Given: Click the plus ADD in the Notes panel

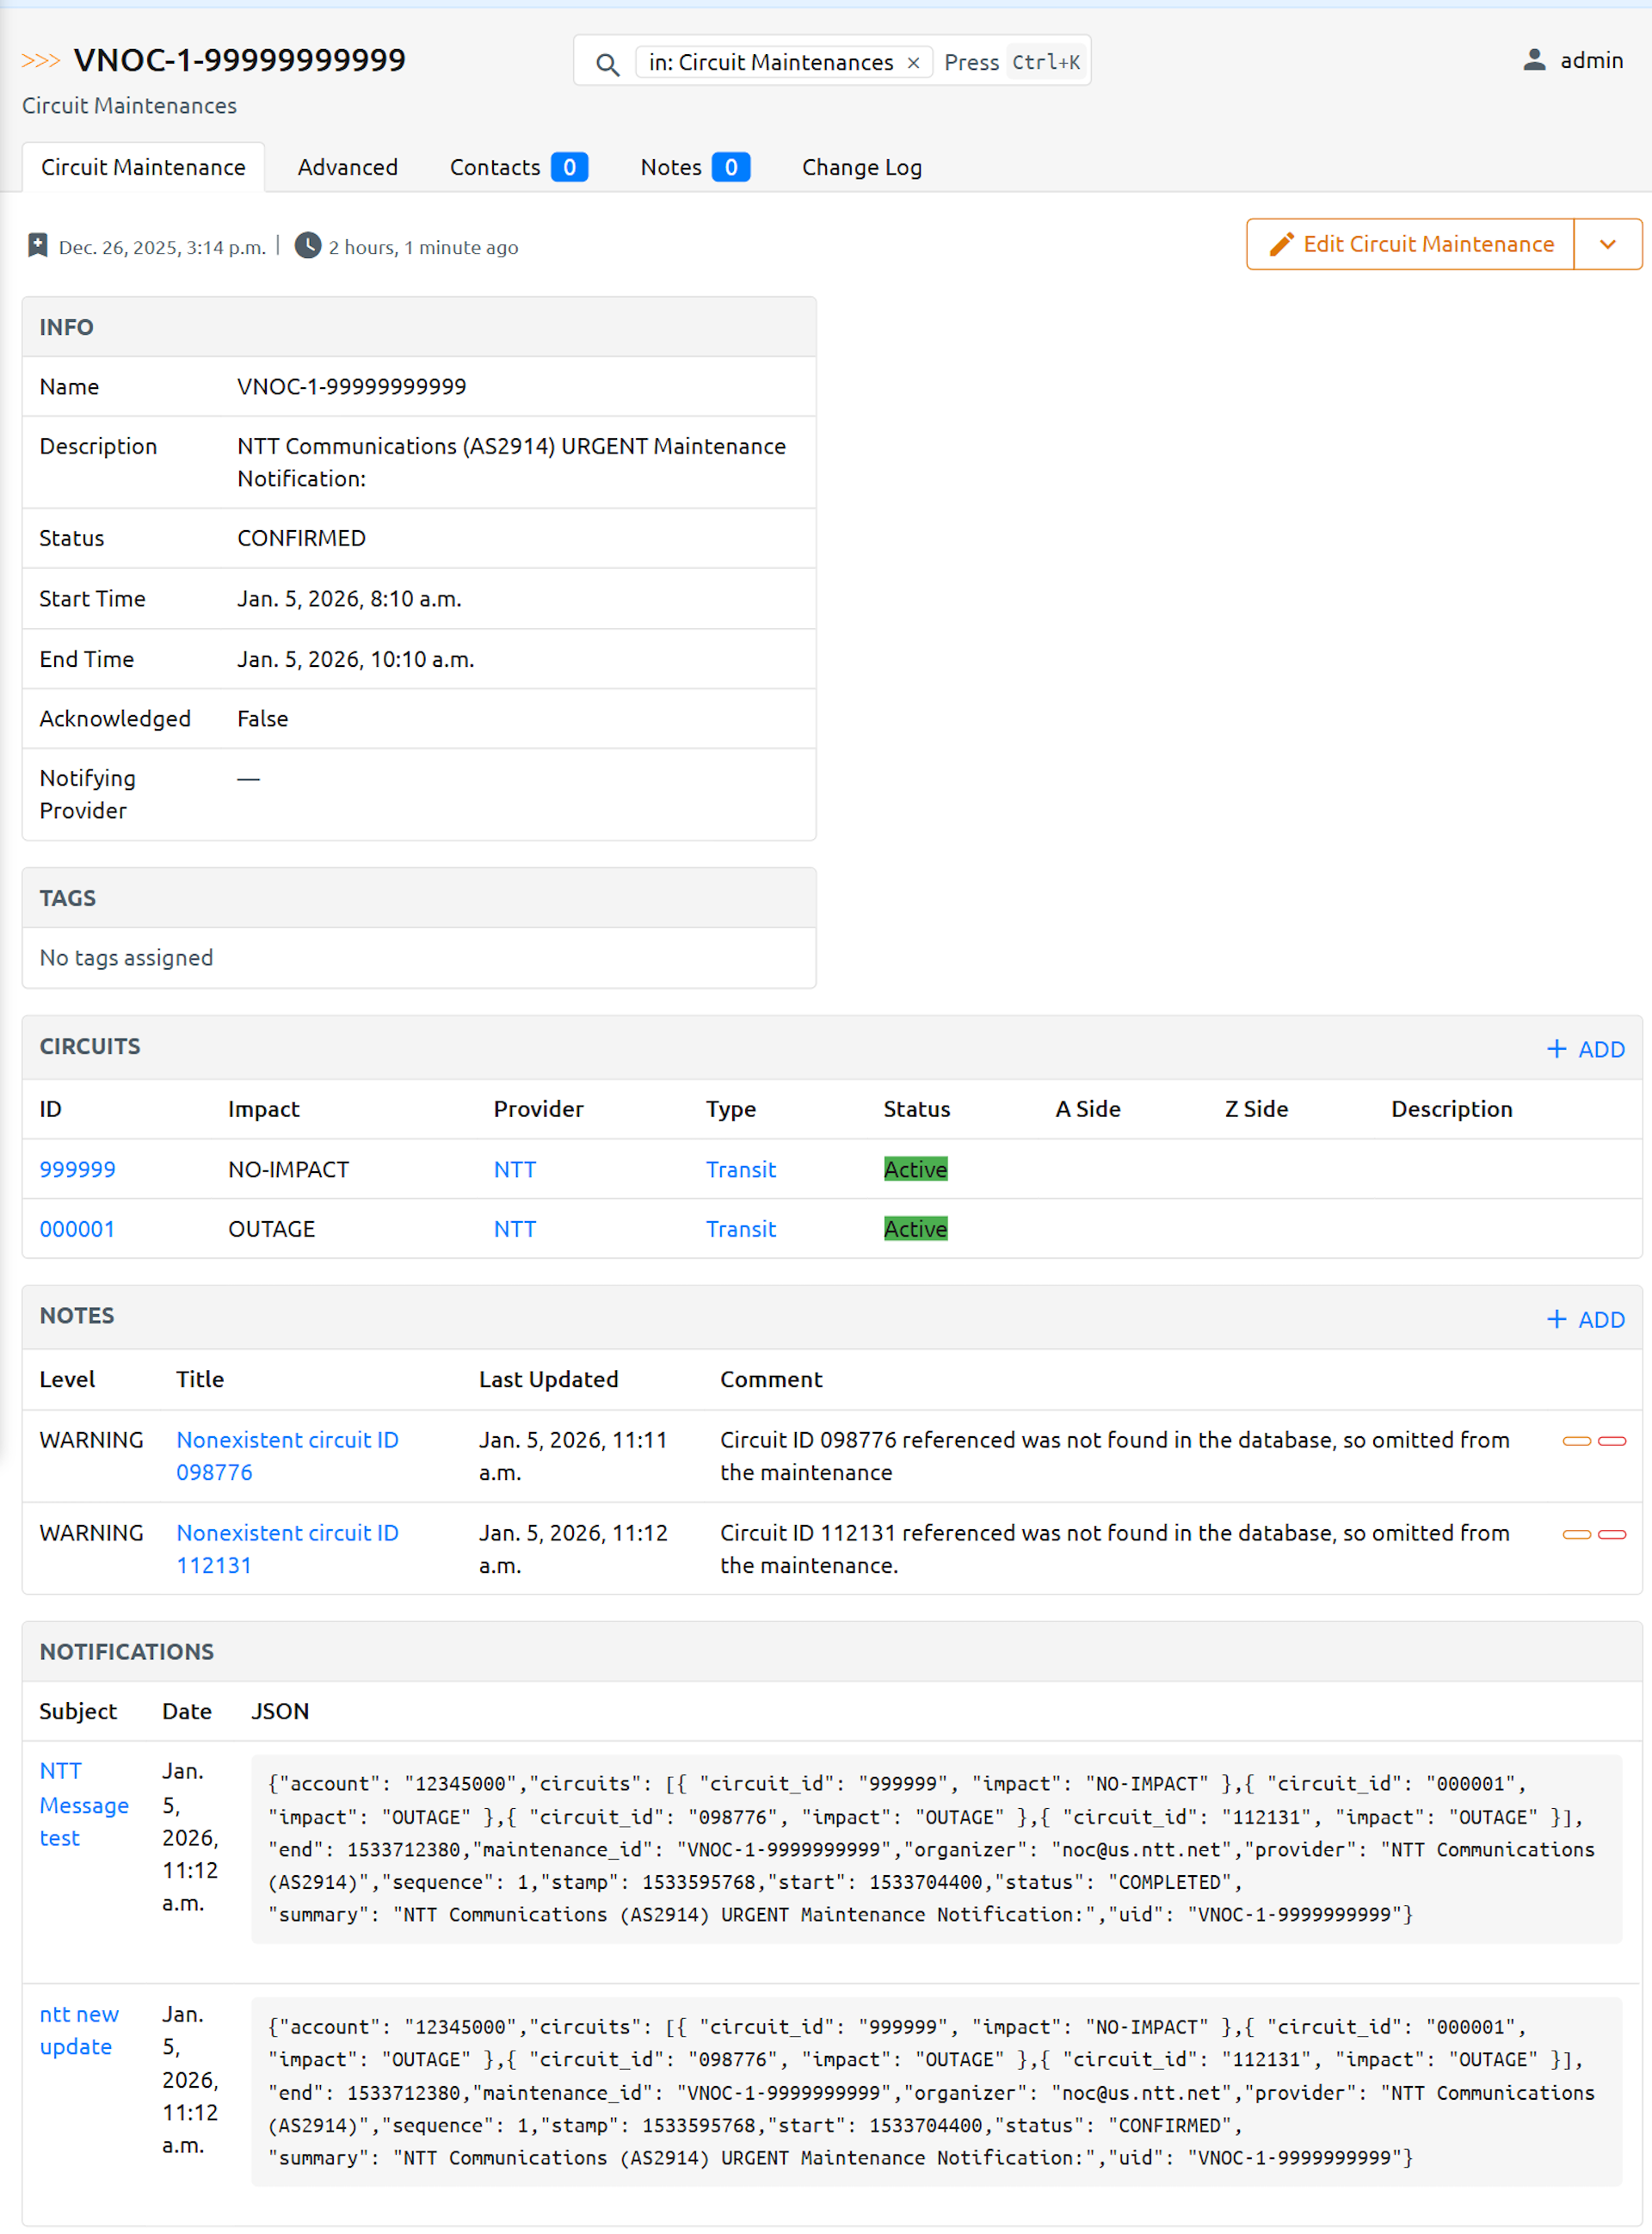Looking at the screenshot, I should coord(1585,1319).
